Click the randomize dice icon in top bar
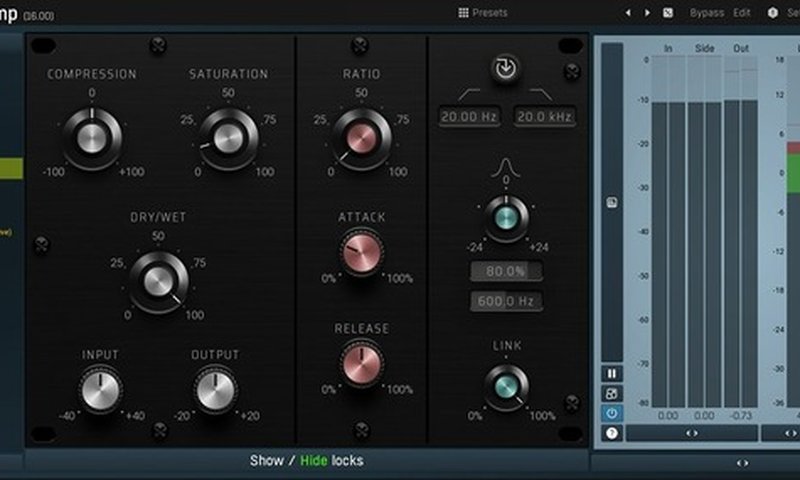800x480 pixels. click(668, 13)
